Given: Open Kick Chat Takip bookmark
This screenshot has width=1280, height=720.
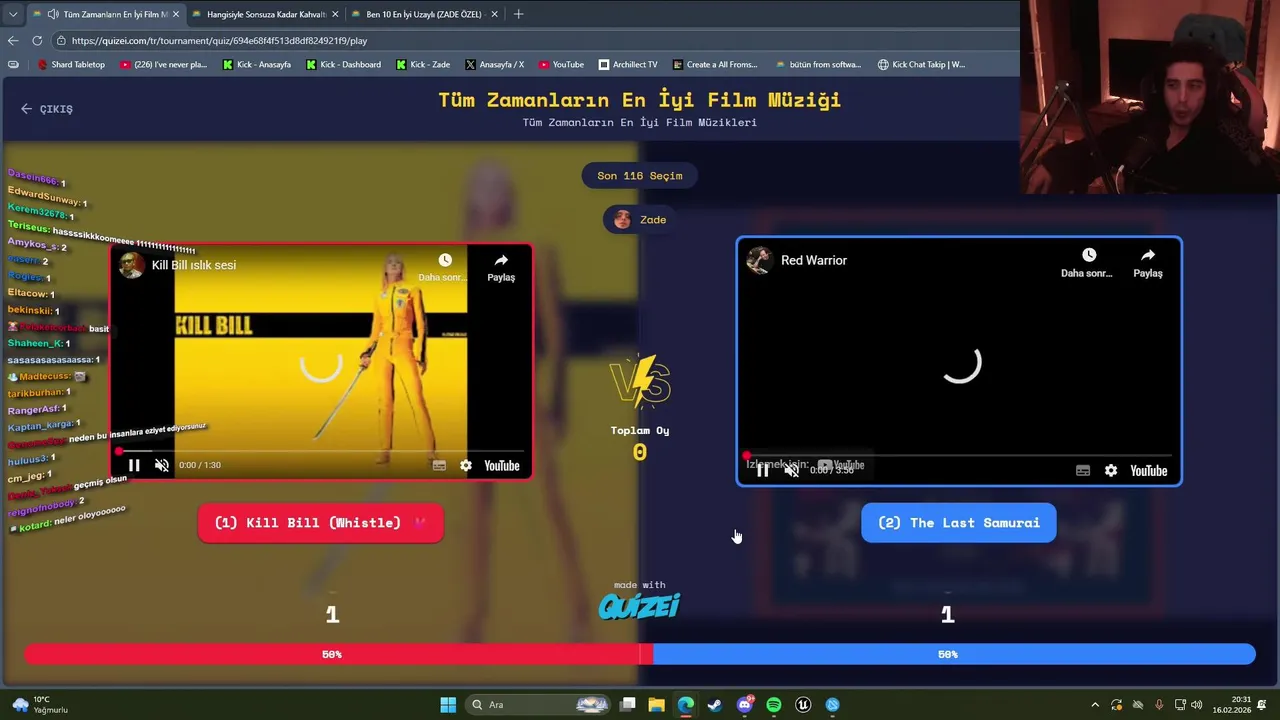Looking at the screenshot, I should click(921, 64).
